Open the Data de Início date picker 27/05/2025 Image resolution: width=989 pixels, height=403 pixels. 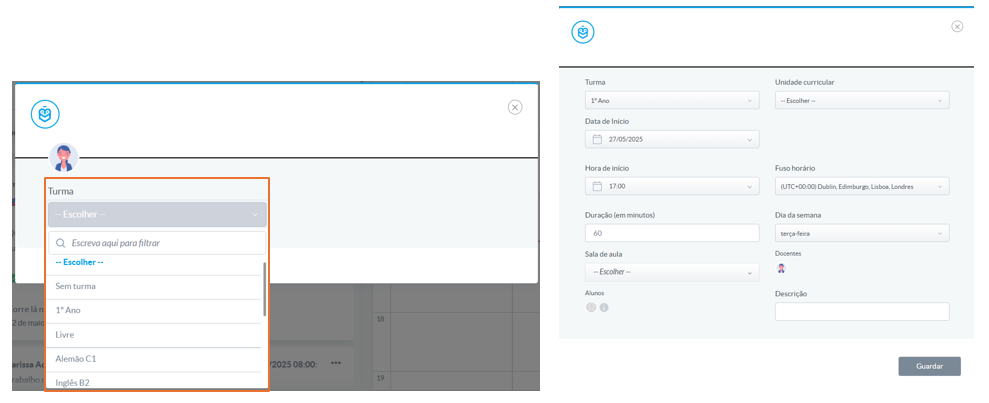(x=672, y=139)
